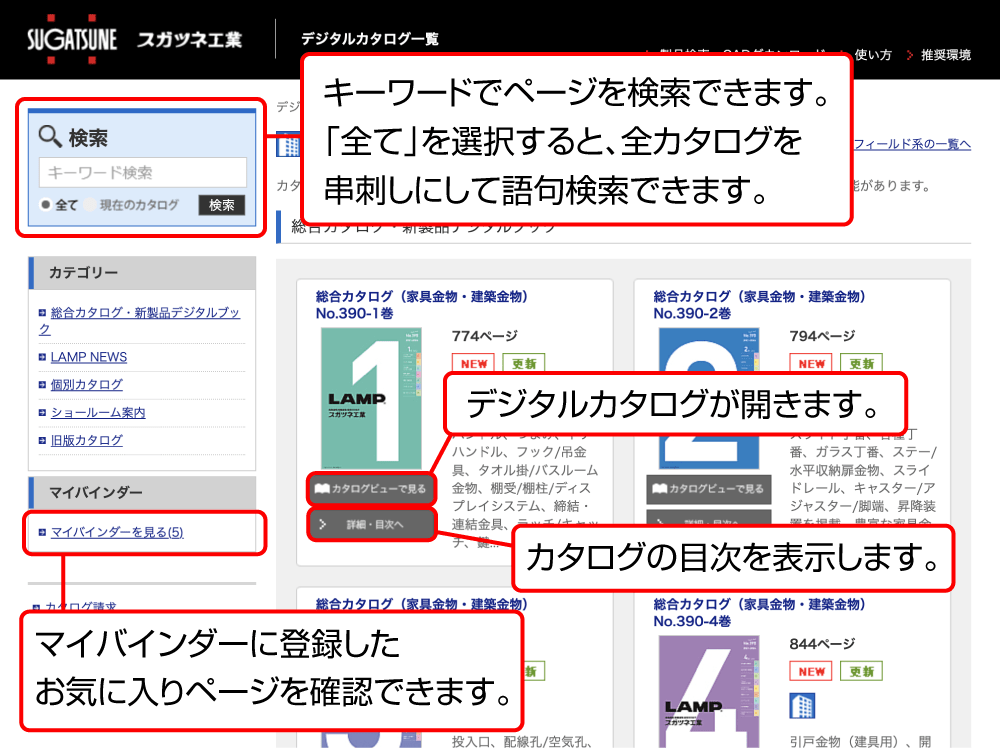1000x748 pixels.
Task: Click the スガツネ工業 company name text
Action: 189,40
